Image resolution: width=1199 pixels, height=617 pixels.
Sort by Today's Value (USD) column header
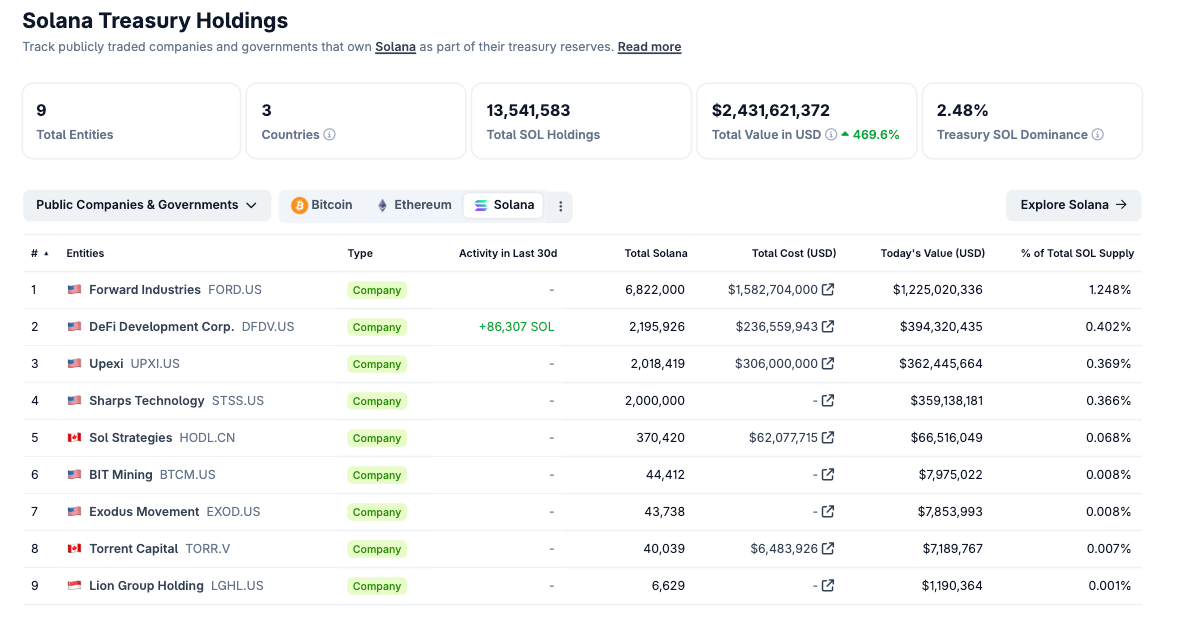(x=932, y=254)
